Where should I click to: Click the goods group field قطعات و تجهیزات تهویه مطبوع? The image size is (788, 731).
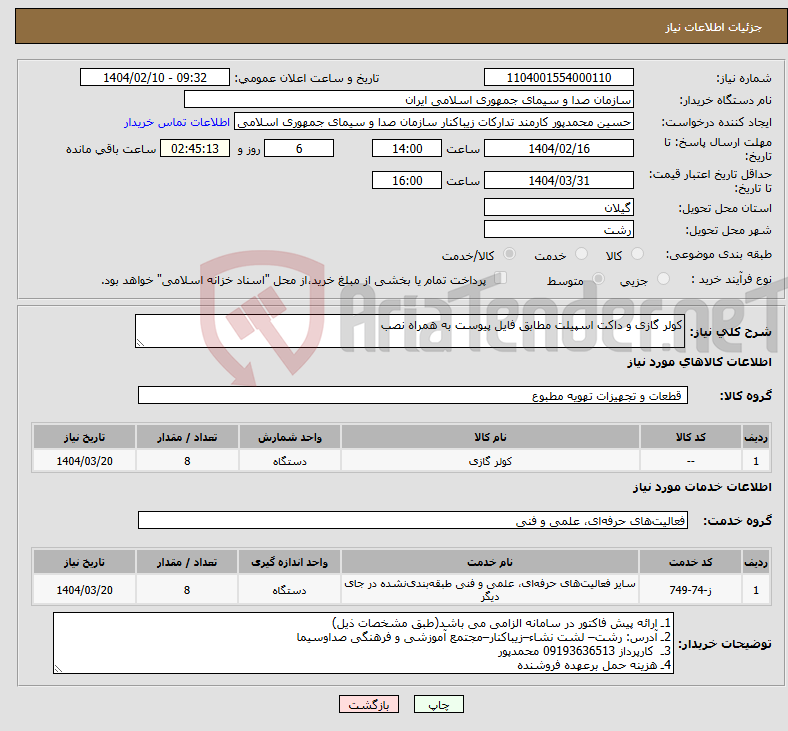click(413, 395)
